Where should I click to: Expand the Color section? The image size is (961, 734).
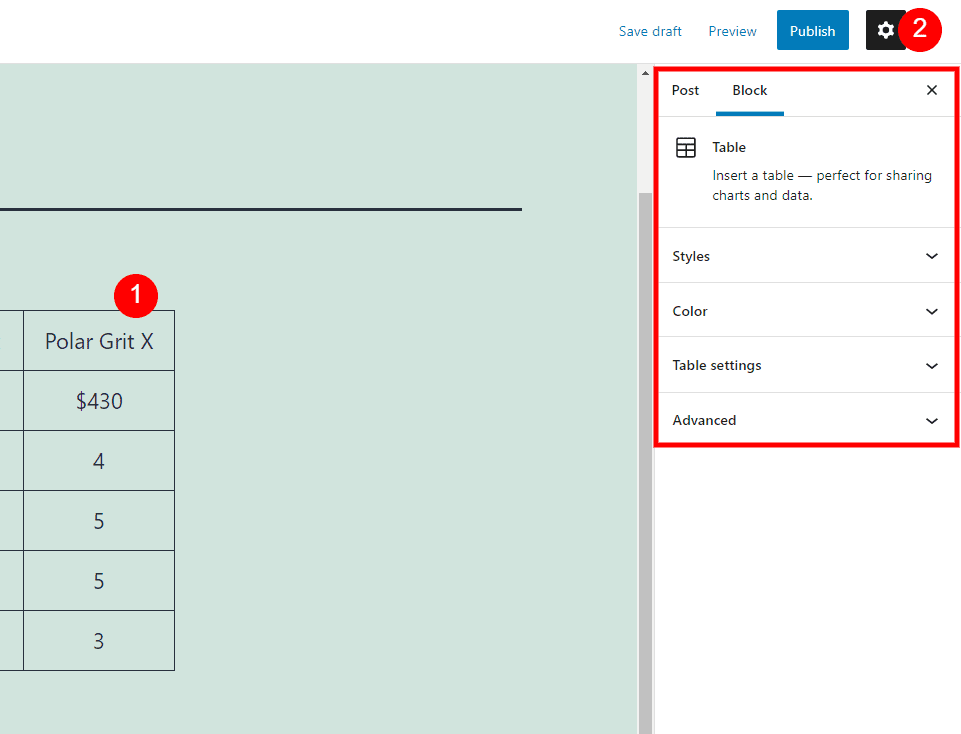(805, 311)
